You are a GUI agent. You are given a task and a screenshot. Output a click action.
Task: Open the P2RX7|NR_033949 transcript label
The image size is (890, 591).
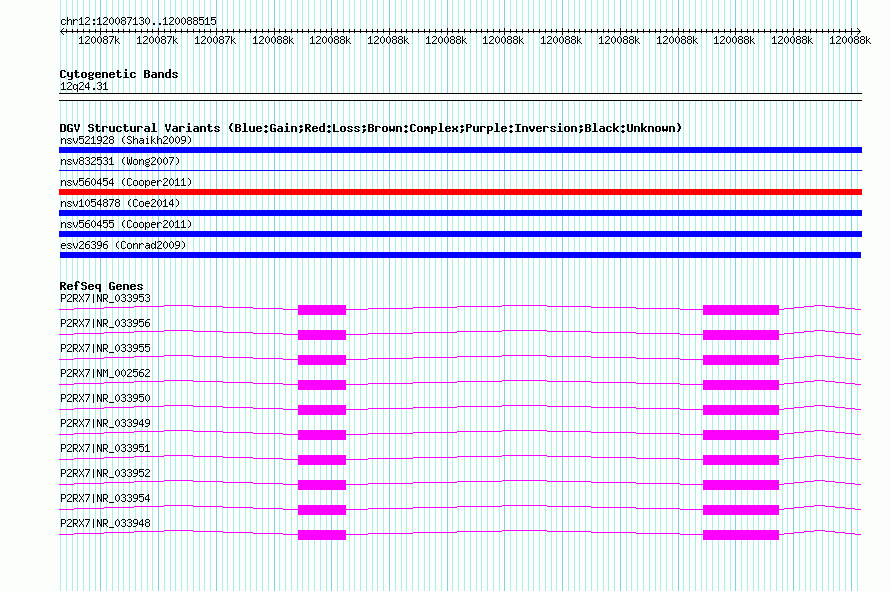[105, 423]
